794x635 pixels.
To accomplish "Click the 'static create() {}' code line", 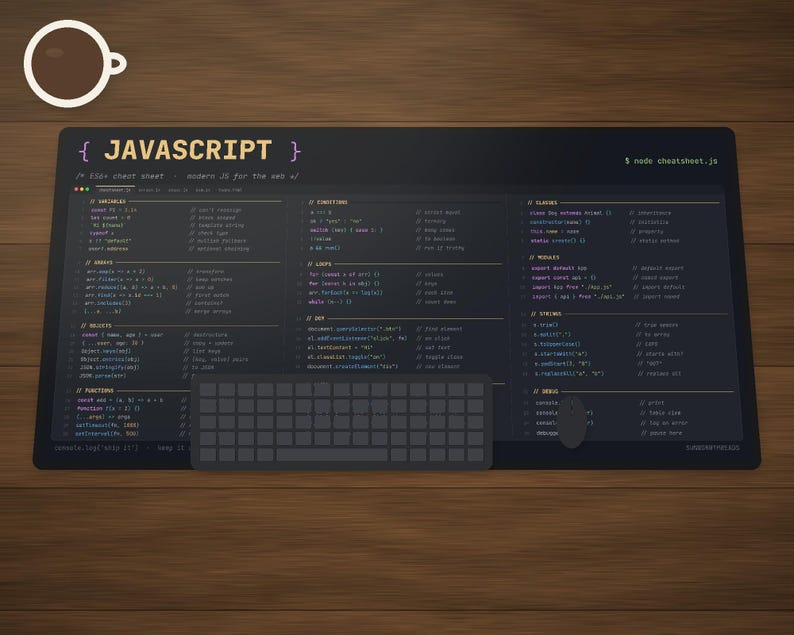I will point(558,241).
